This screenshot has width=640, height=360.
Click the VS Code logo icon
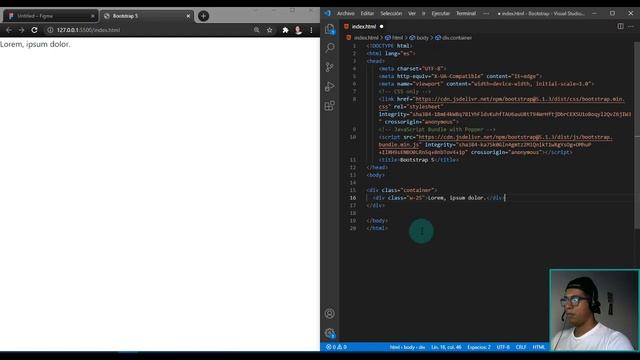tap(327, 13)
